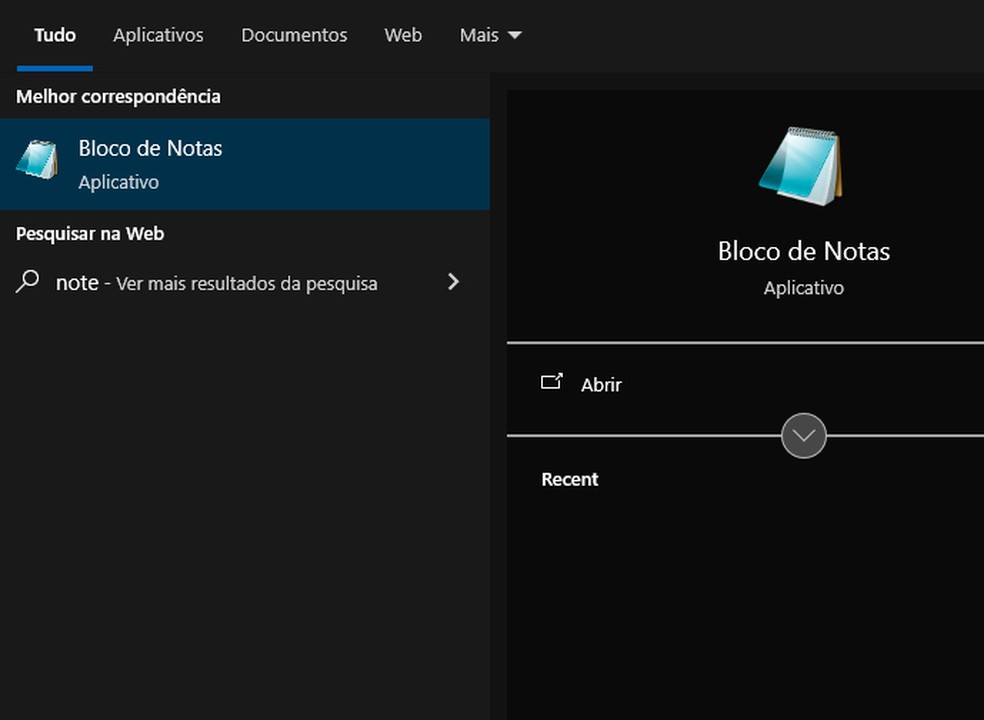Screen dimensions: 984x720
Task: Switch to the Tudo tab
Action: pyautogui.click(x=55, y=35)
